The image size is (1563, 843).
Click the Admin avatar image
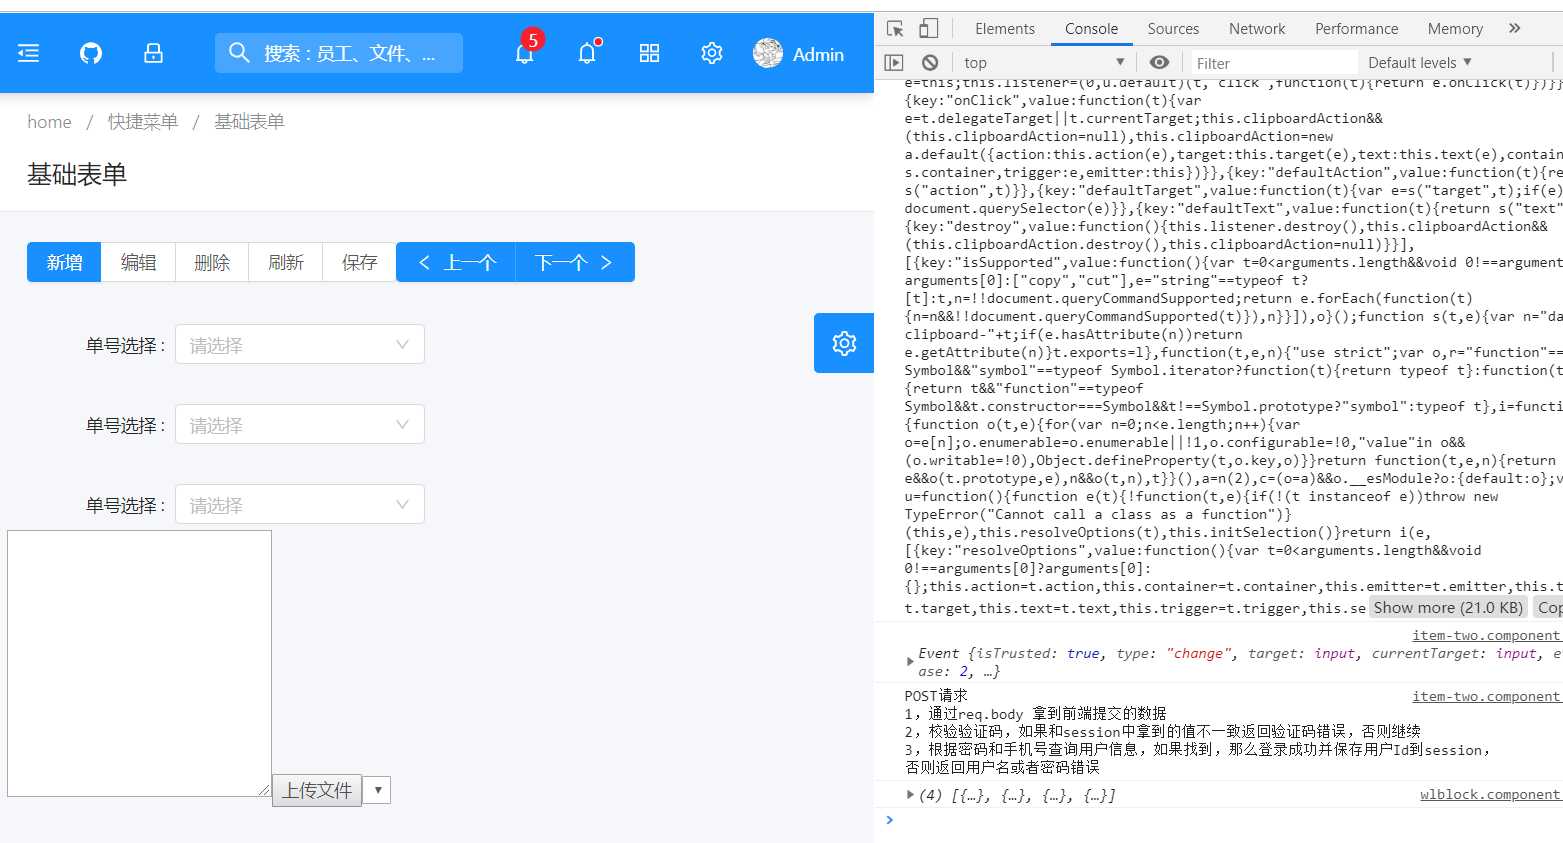click(x=768, y=53)
